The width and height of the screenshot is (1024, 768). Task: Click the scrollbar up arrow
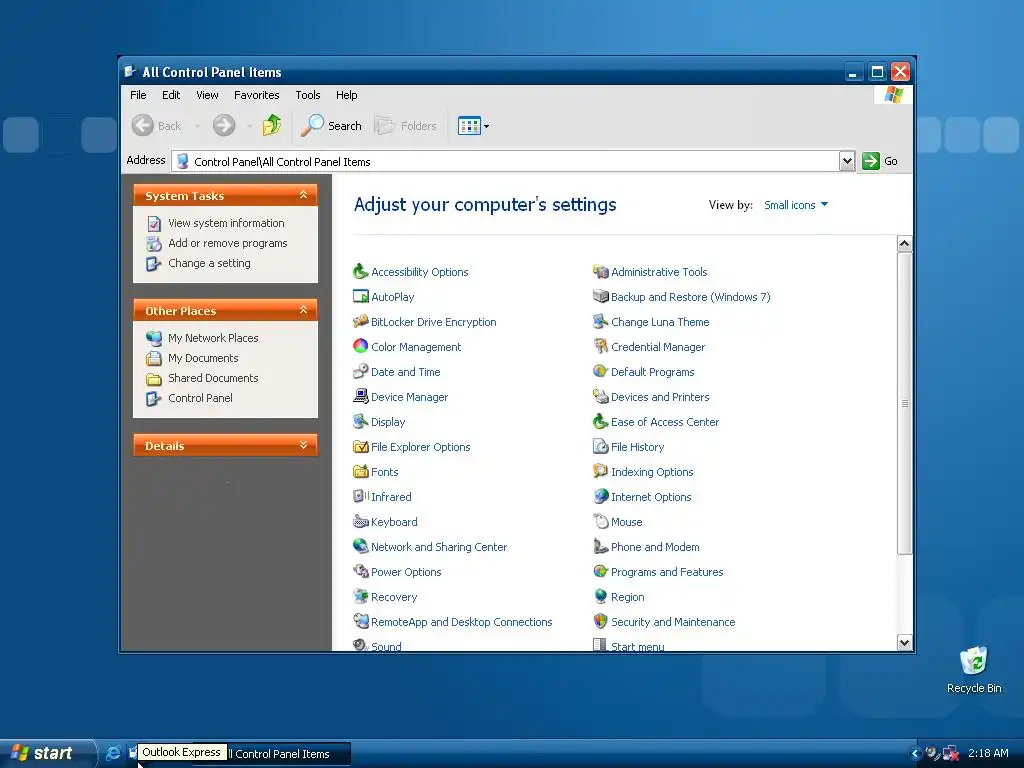tap(904, 244)
